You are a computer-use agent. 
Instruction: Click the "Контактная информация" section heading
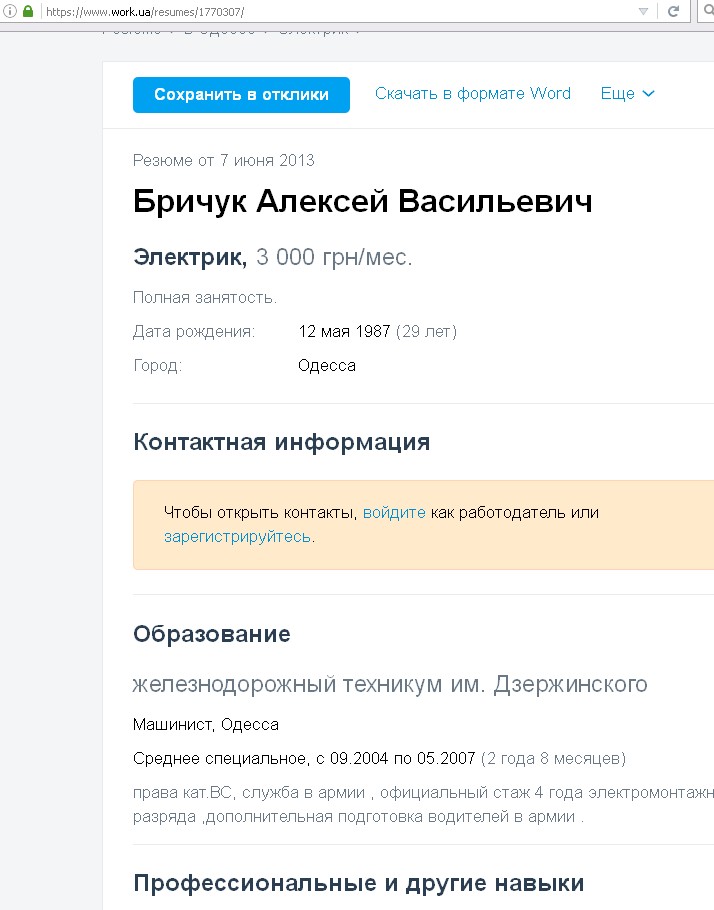click(282, 442)
